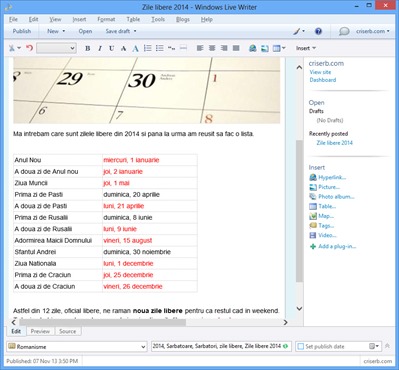Justify the text

coord(236,48)
